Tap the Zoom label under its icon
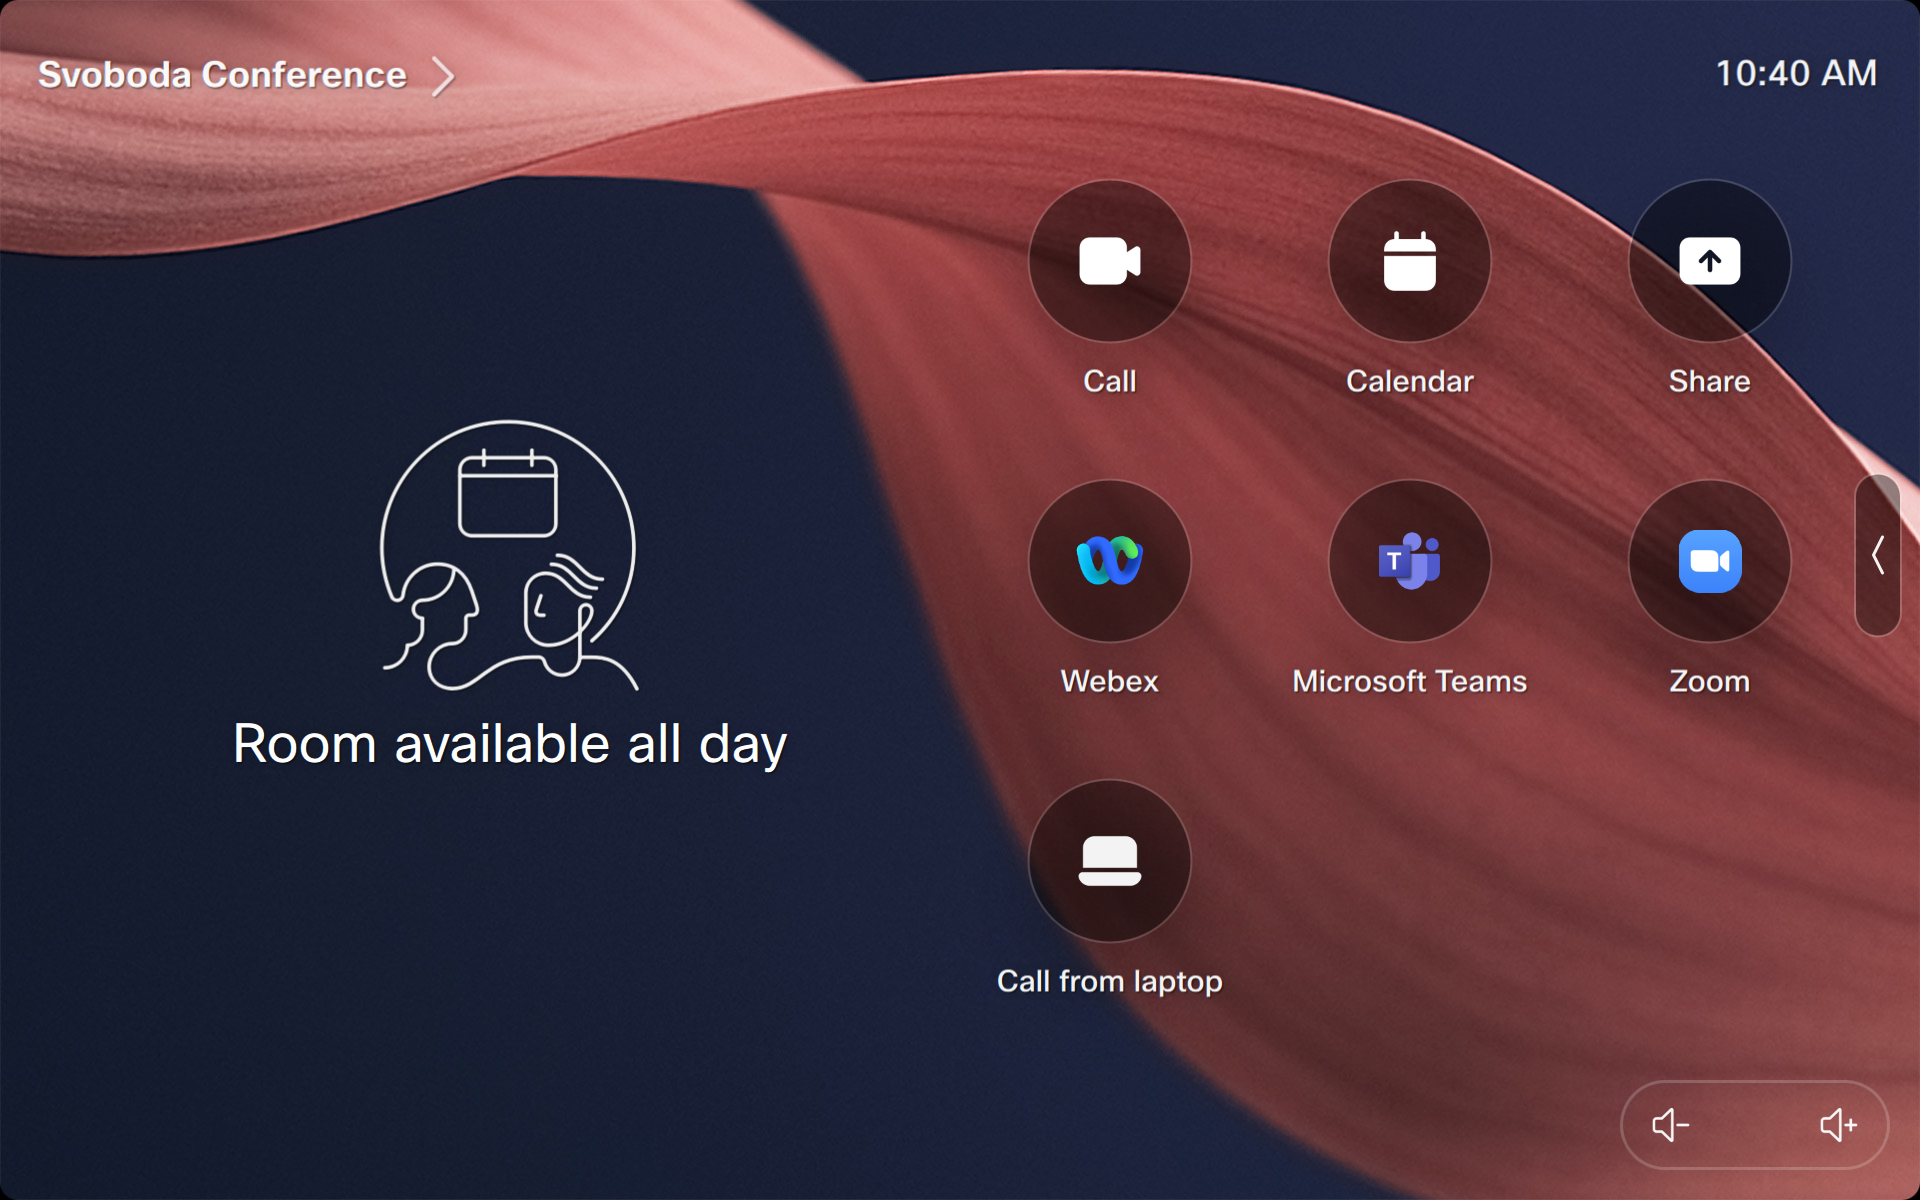 1709,681
